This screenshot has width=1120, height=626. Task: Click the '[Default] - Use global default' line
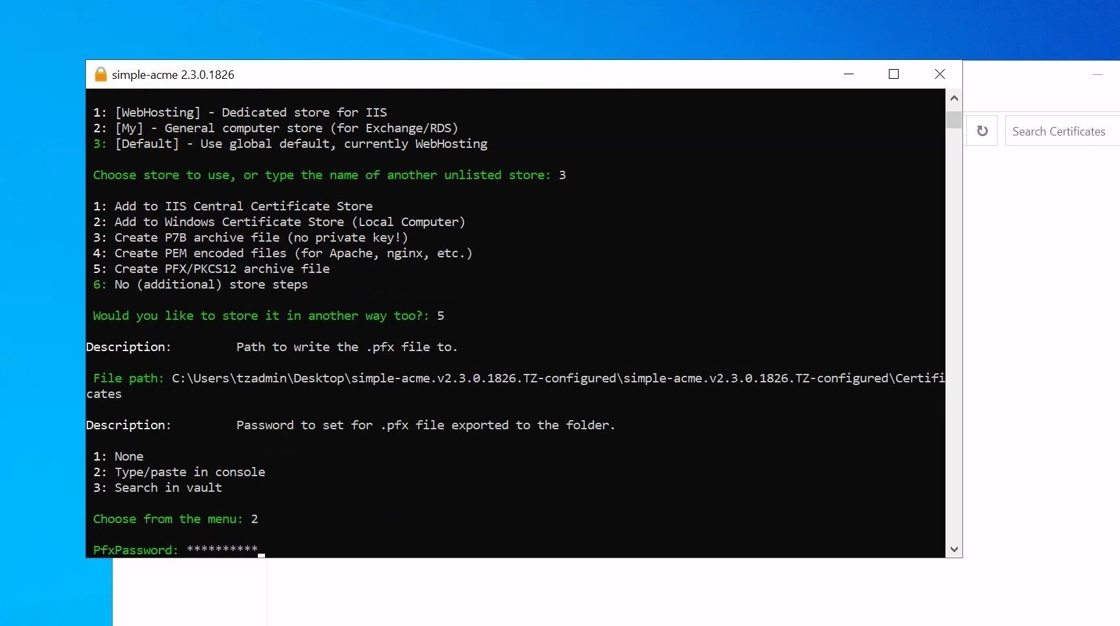pos(290,144)
